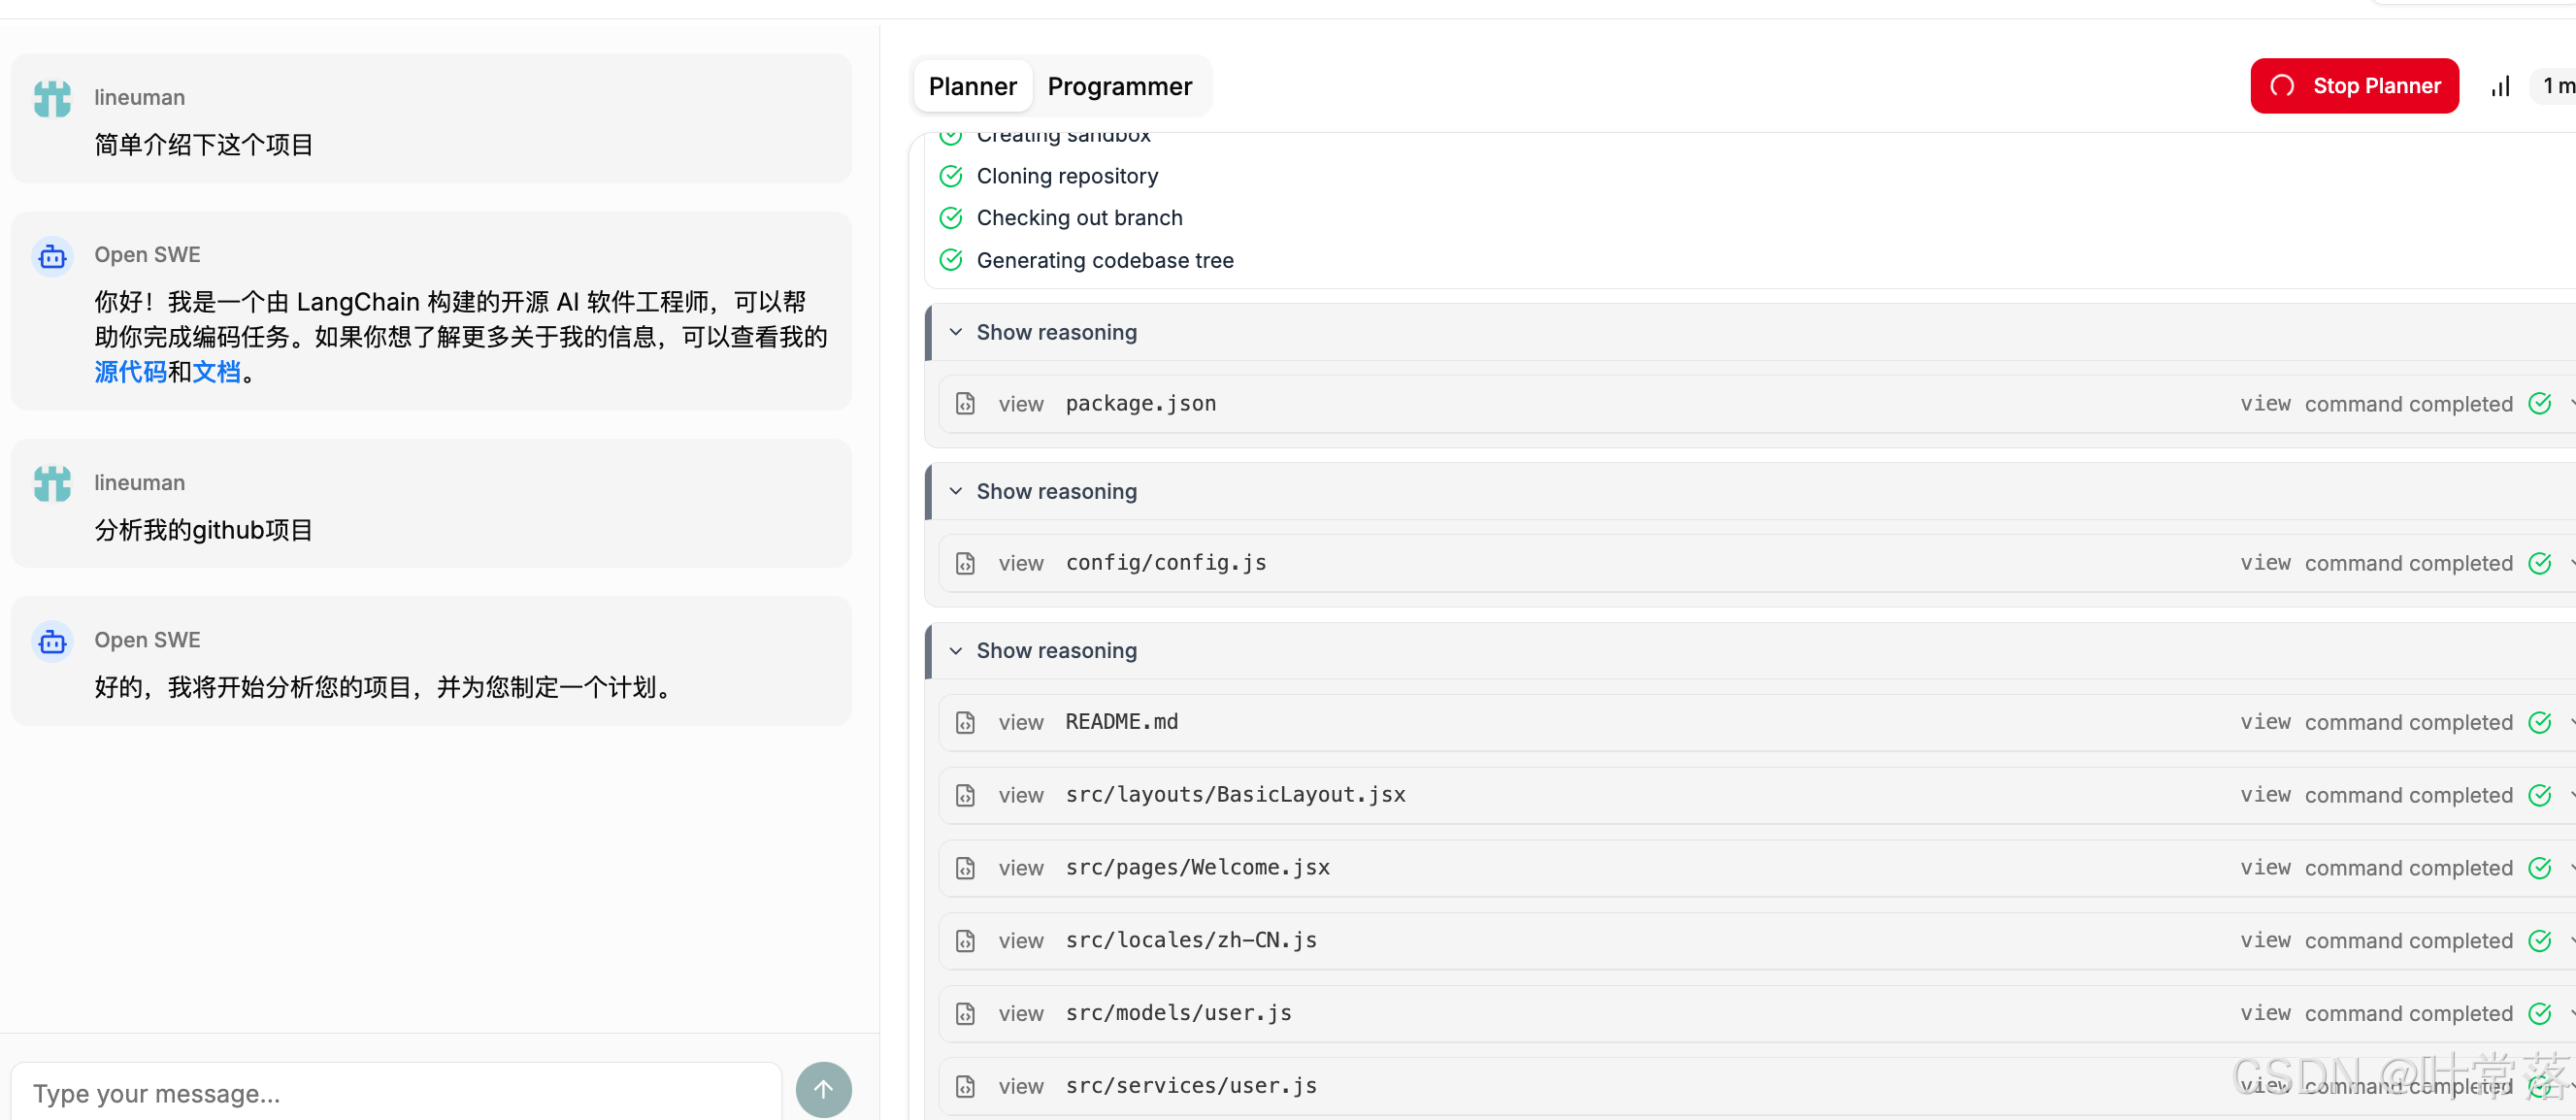Click the Open SWE robot avatar
The image size is (2576, 1120).
pos(52,257)
